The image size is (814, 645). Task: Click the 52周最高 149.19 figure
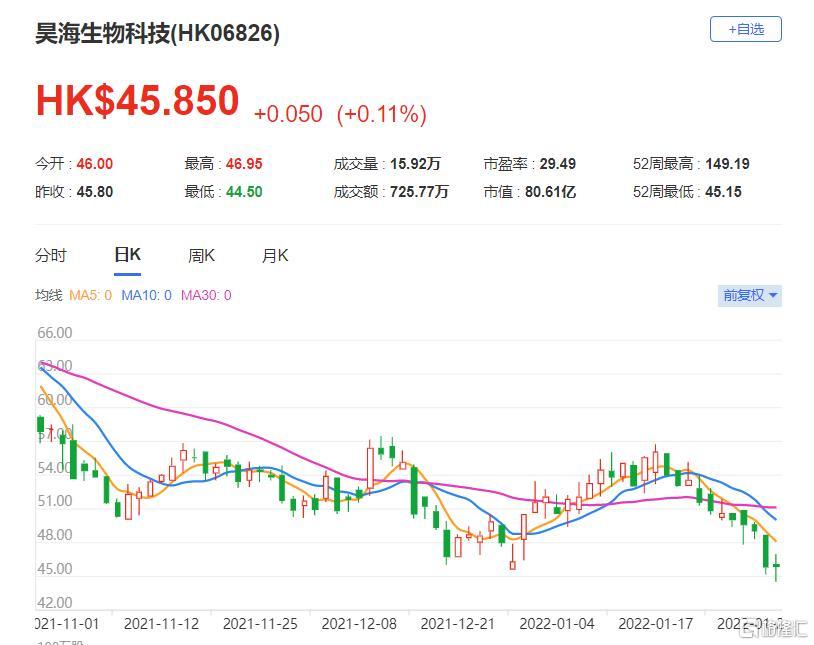[x=726, y=164]
